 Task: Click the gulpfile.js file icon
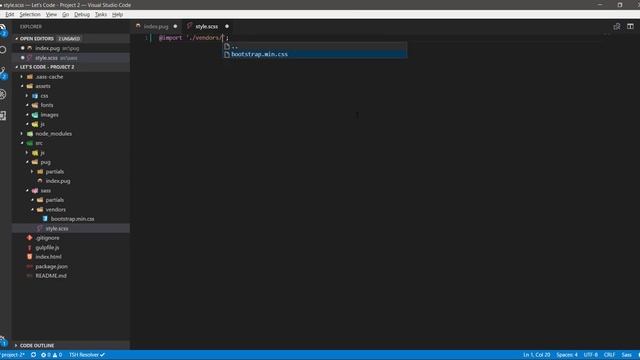pos(29,247)
